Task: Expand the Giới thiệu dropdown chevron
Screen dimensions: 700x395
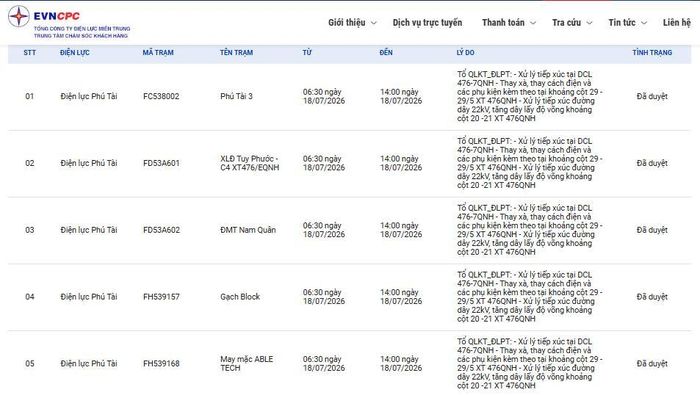Action: pos(374,23)
